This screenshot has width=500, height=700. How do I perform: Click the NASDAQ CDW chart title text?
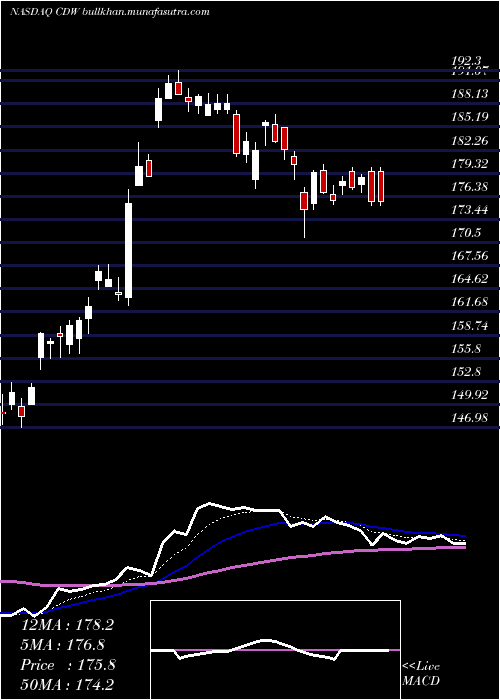point(110,12)
